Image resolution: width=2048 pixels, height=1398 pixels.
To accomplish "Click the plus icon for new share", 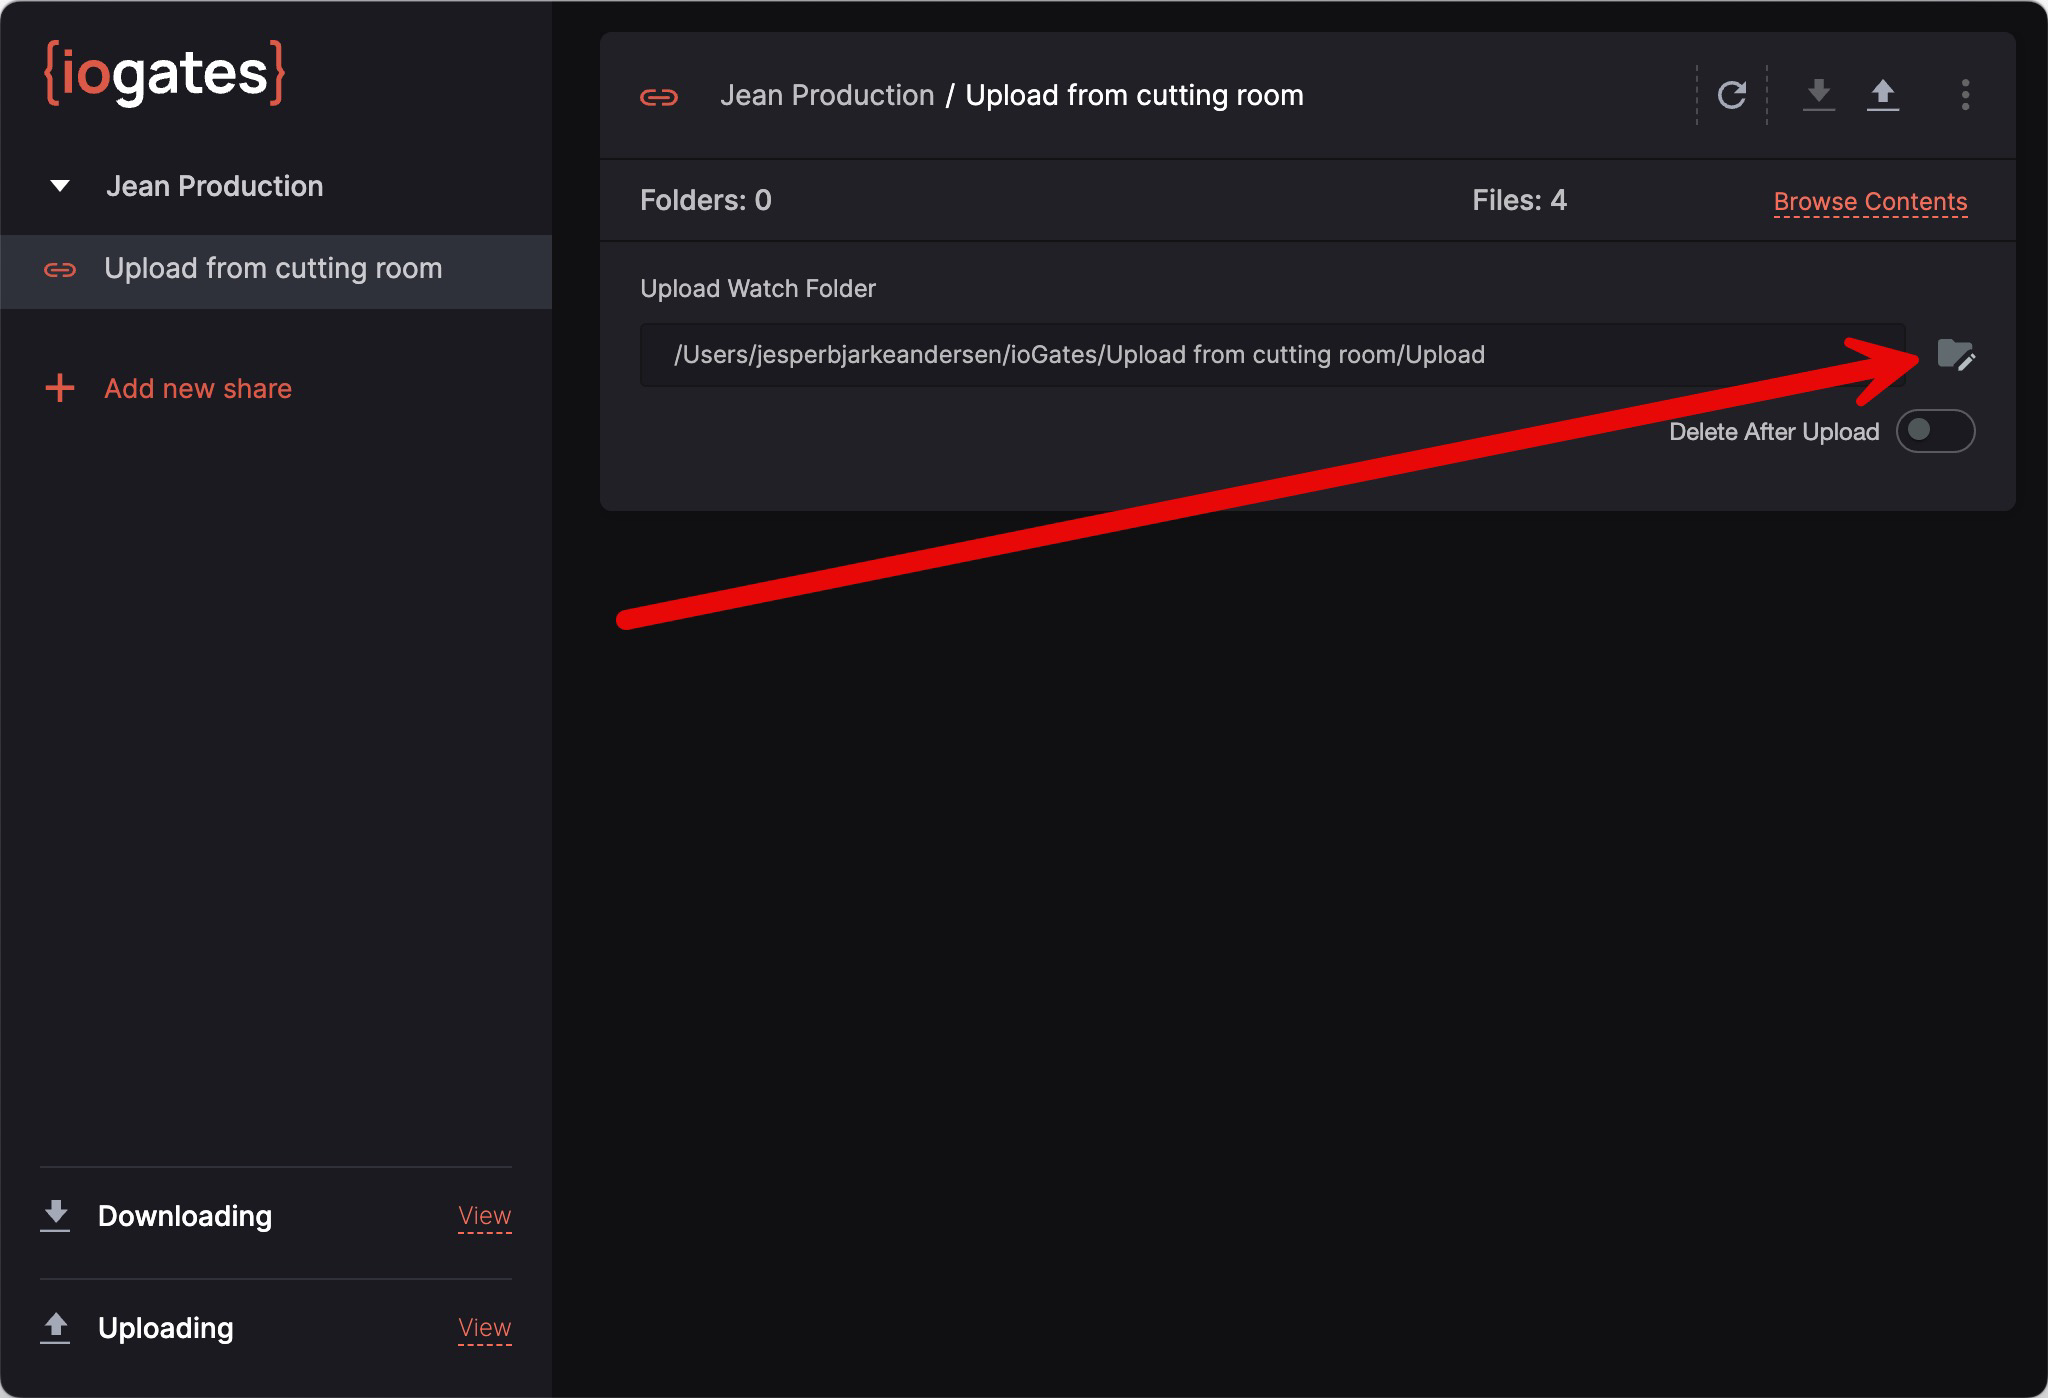I will [x=60, y=388].
